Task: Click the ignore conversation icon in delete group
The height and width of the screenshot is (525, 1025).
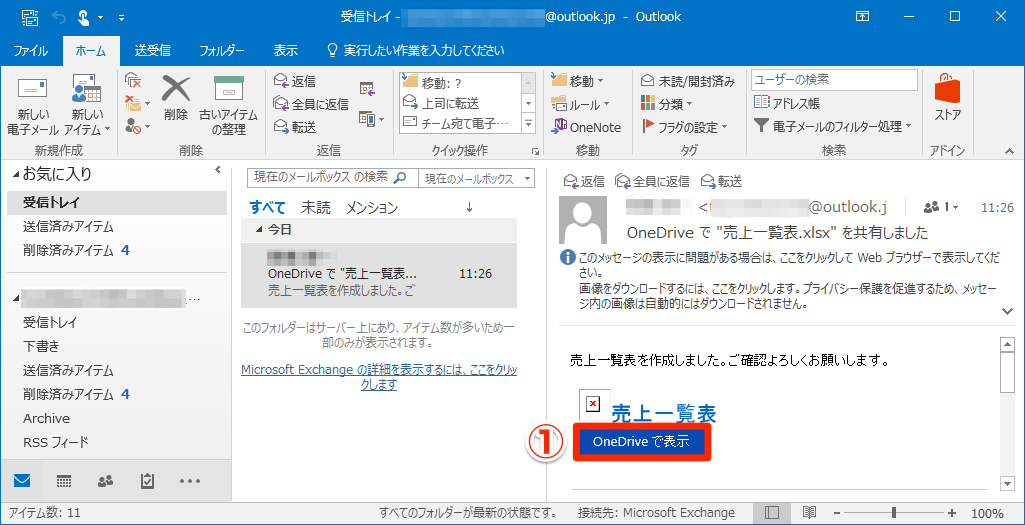Action: pos(133,80)
